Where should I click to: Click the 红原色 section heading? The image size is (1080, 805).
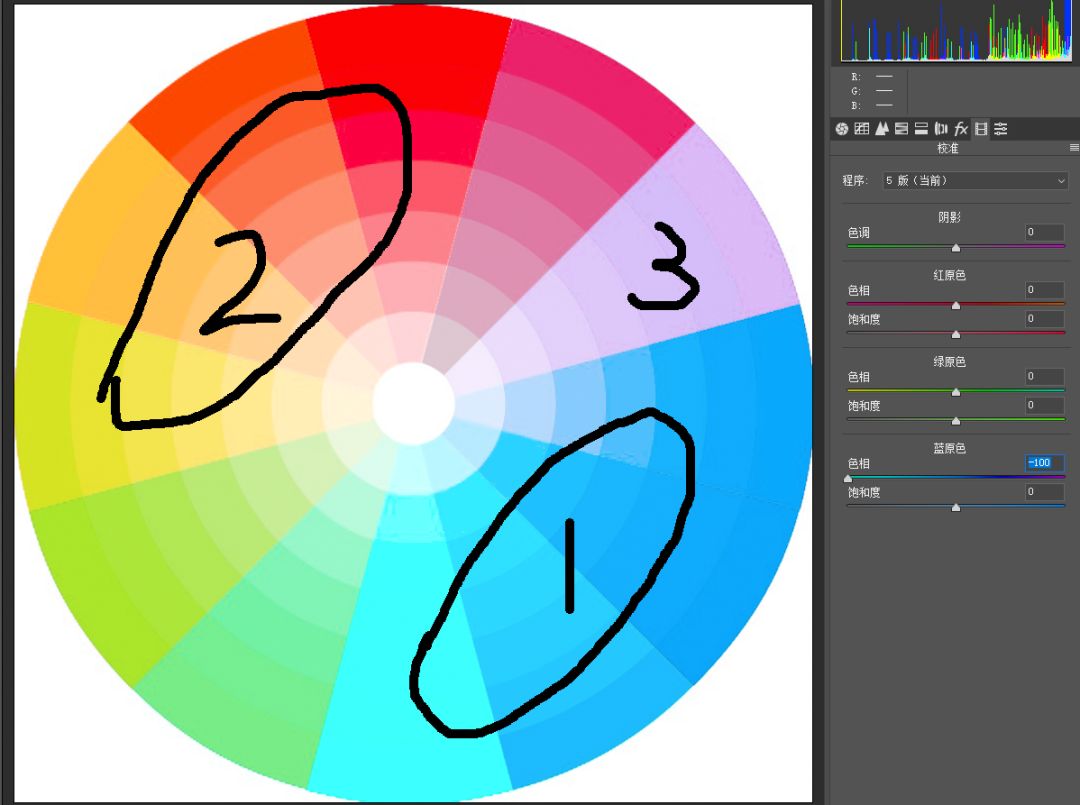click(949, 275)
